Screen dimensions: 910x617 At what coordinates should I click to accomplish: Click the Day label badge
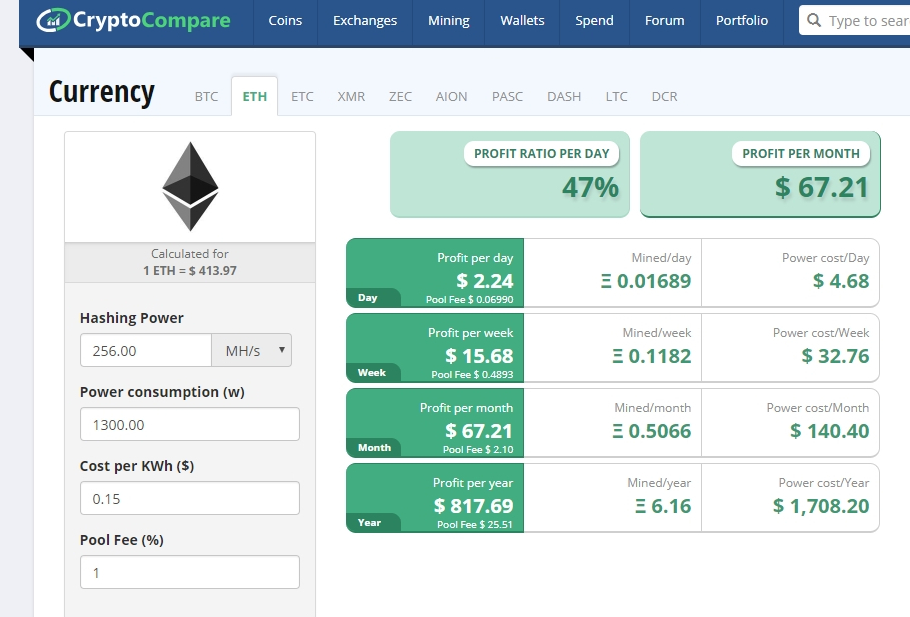pyautogui.click(x=373, y=298)
